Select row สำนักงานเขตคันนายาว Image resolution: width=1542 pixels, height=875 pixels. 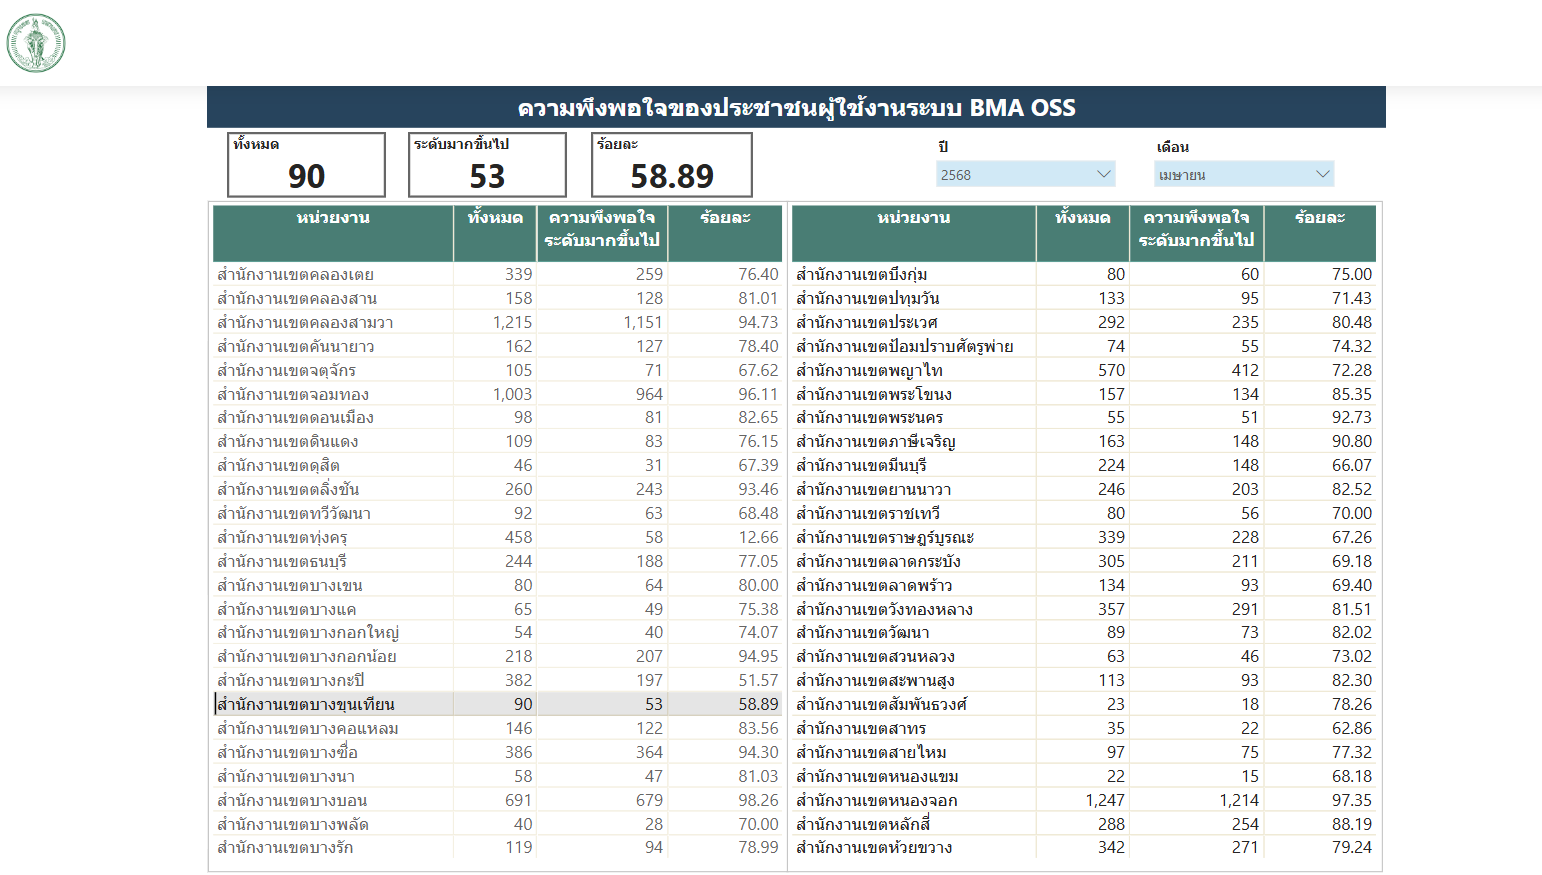[x=497, y=346]
